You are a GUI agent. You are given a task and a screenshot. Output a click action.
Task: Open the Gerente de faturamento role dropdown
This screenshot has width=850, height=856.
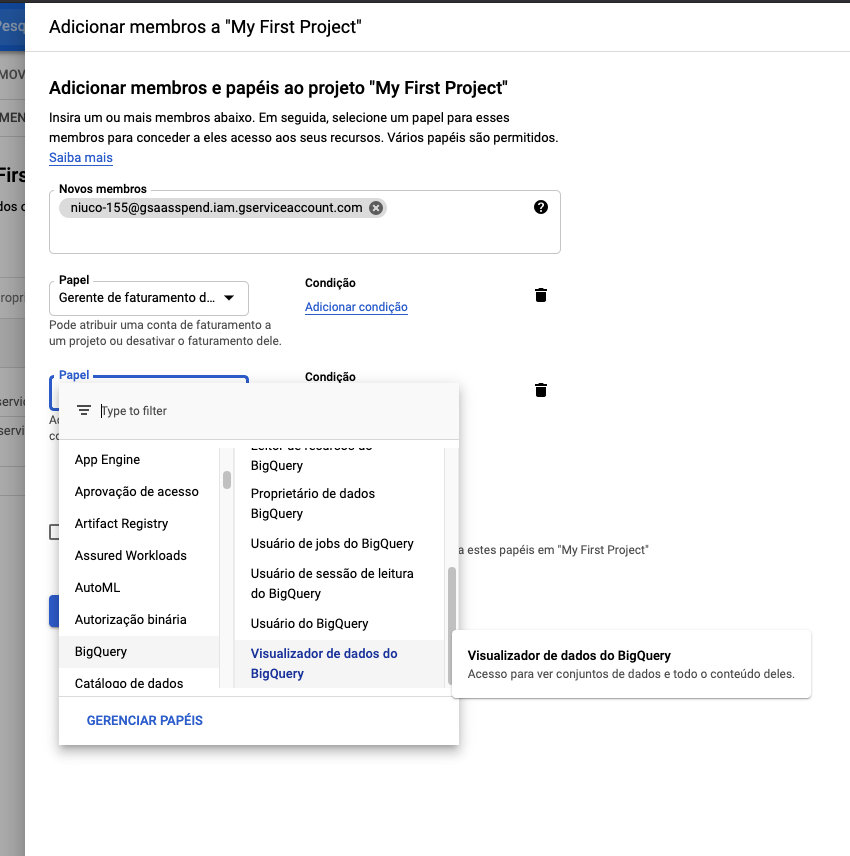click(148, 298)
